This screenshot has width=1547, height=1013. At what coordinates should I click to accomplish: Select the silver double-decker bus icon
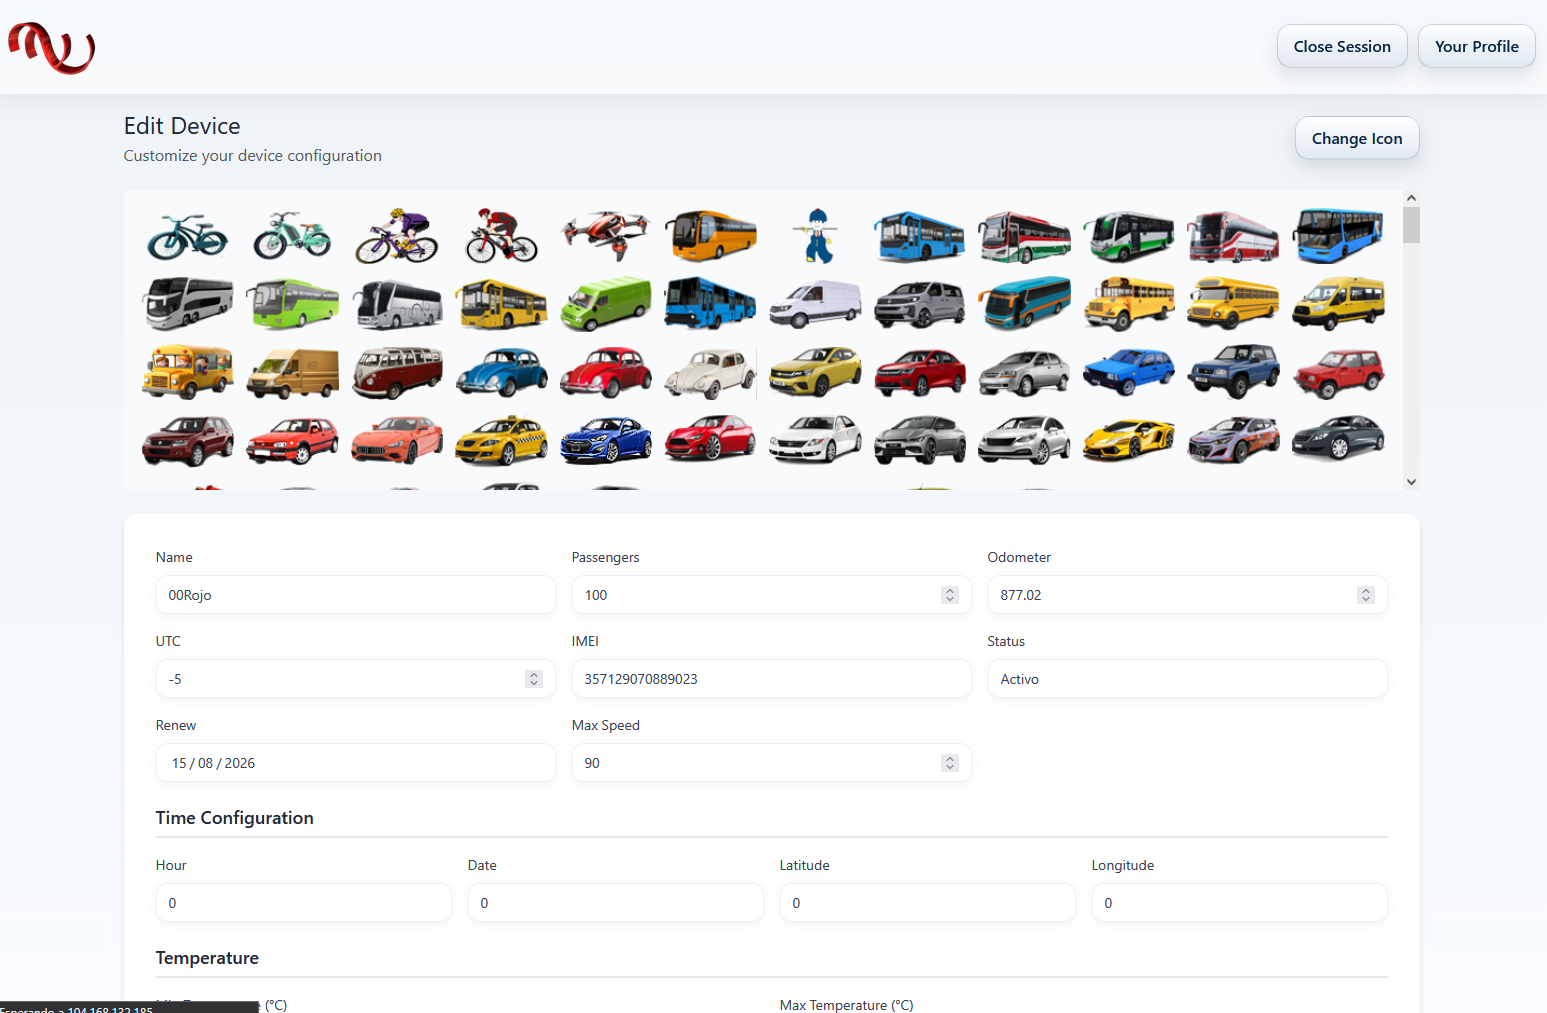pos(188,303)
